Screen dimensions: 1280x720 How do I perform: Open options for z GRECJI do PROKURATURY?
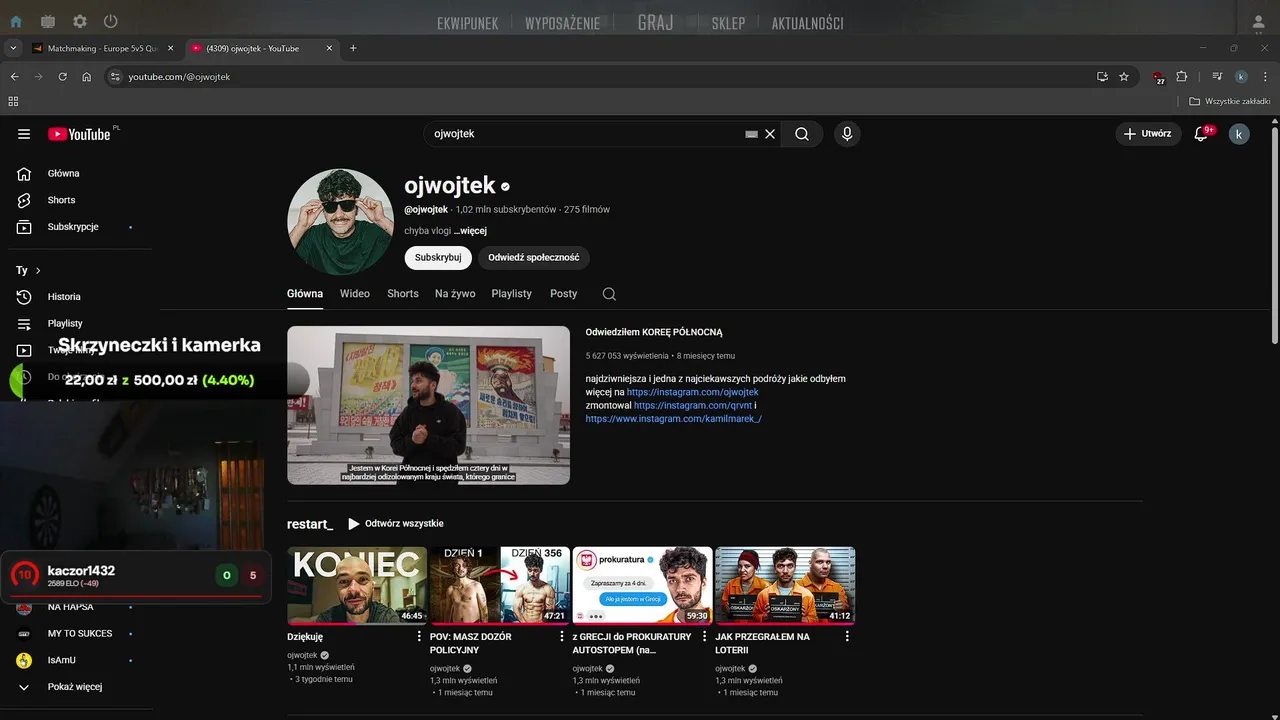704,637
